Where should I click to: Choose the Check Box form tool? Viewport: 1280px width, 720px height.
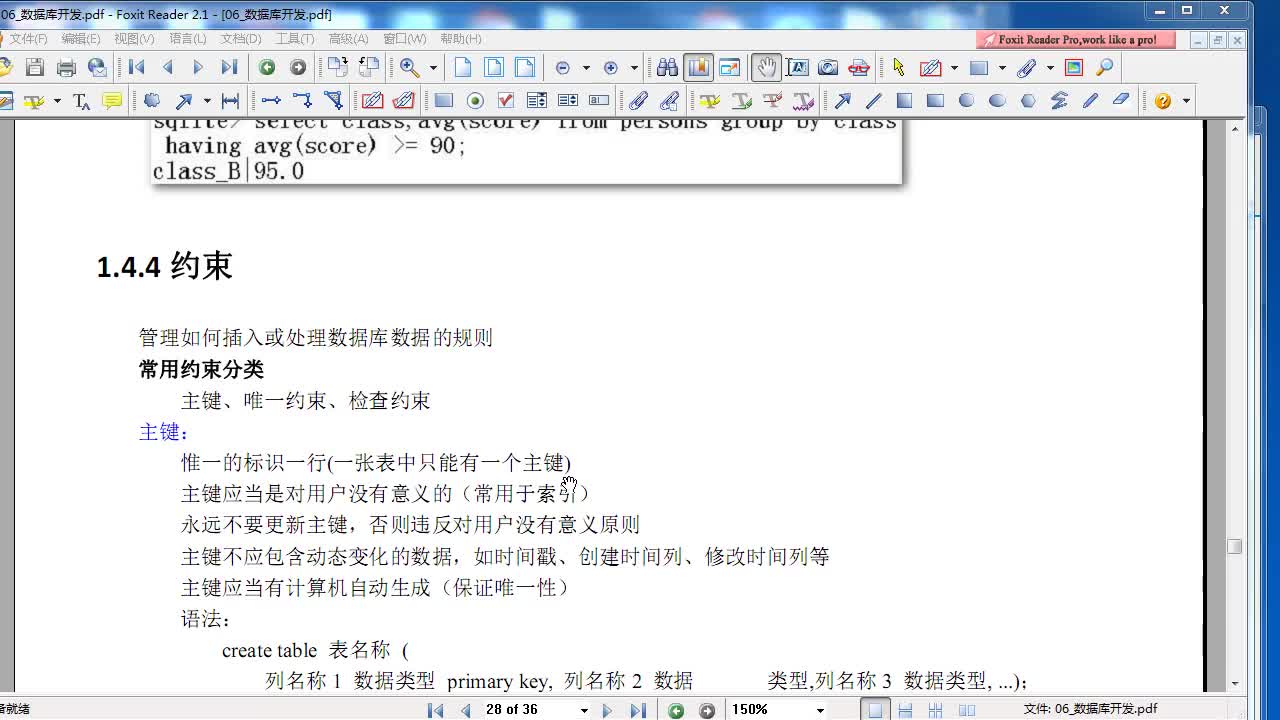tap(506, 101)
